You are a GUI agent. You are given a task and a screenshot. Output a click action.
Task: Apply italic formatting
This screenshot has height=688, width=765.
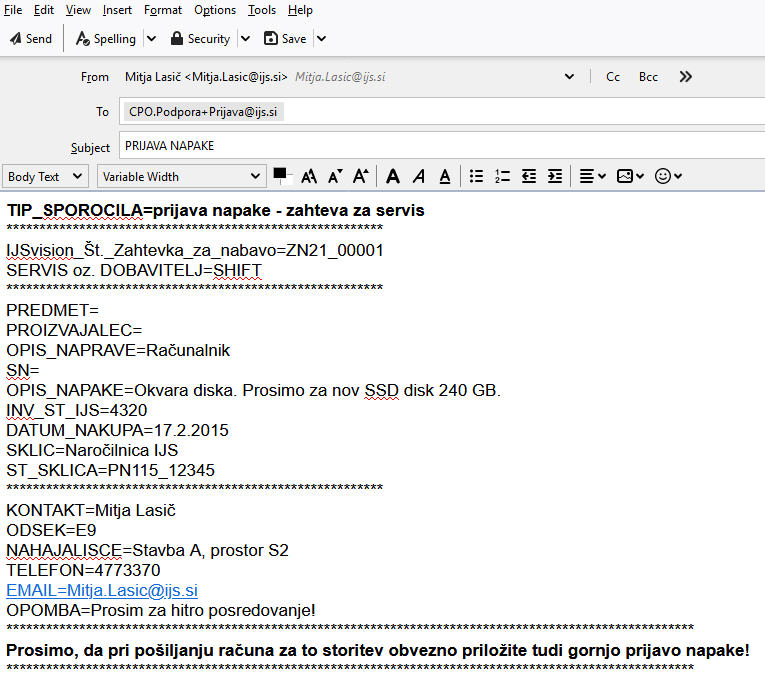(x=418, y=176)
